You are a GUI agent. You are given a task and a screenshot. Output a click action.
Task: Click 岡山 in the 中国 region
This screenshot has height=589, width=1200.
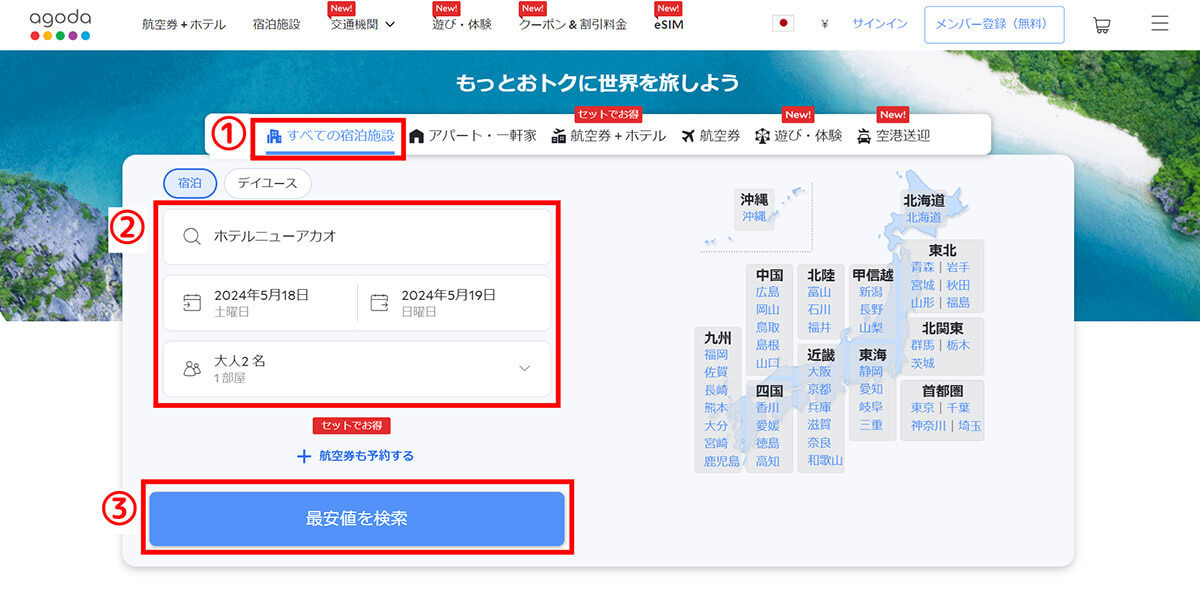(767, 310)
